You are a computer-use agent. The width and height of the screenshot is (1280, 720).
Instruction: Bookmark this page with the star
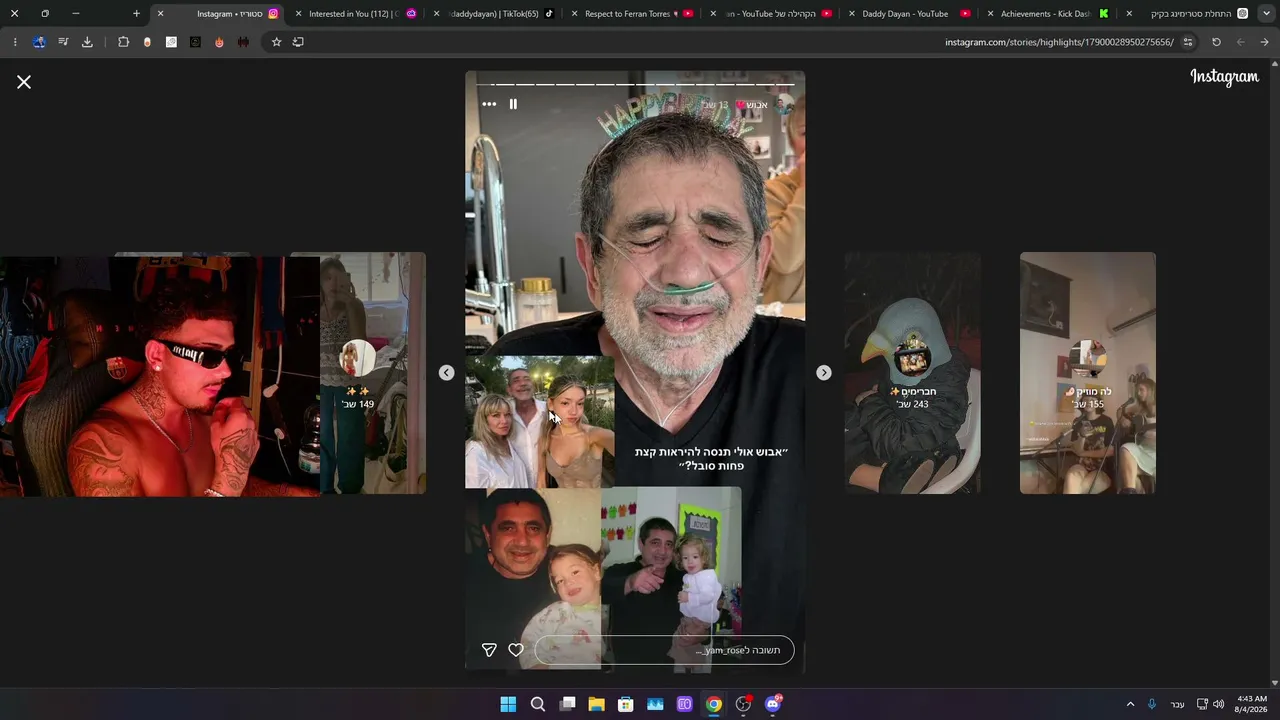(276, 42)
